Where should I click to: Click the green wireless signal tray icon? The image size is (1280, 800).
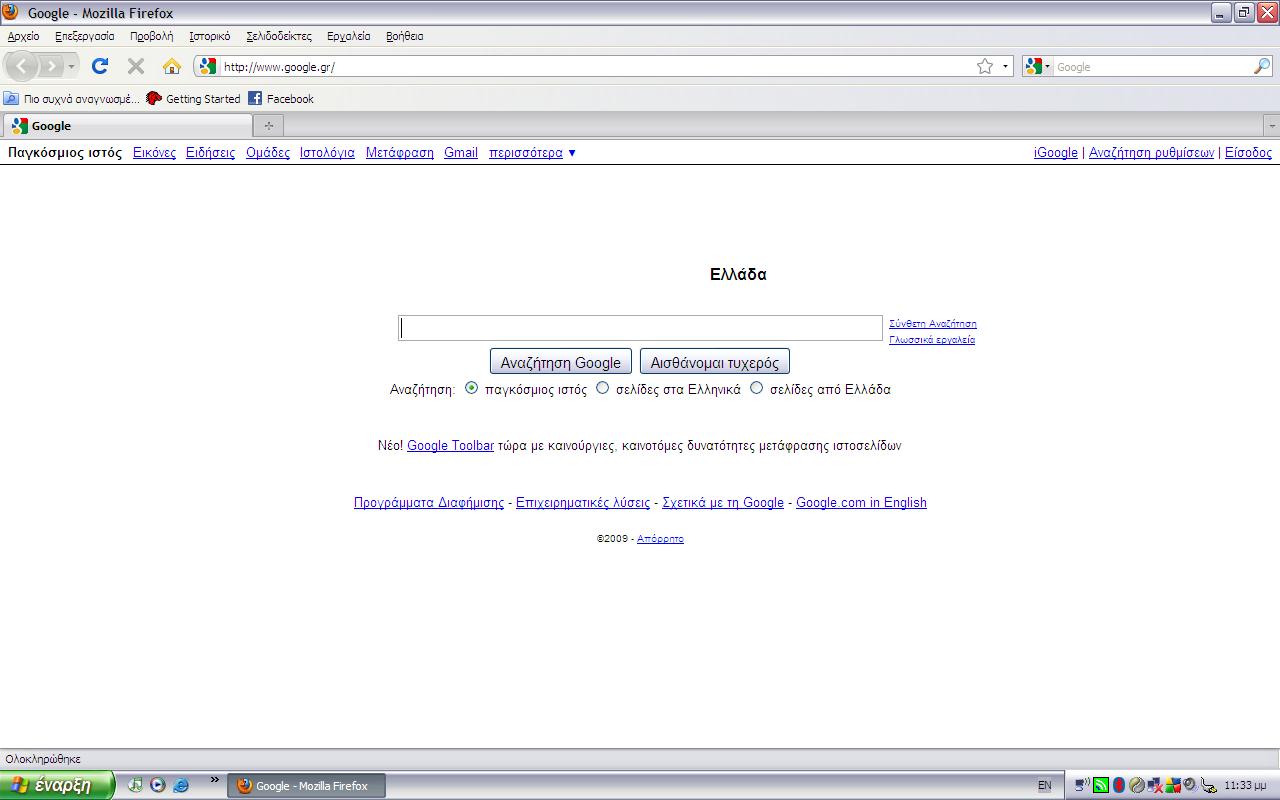point(1101,786)
